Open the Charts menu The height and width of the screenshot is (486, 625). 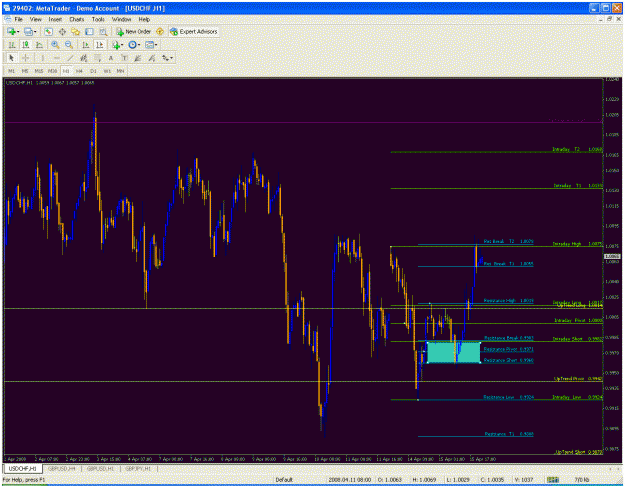pyautogui.click(x=77, y=19)
